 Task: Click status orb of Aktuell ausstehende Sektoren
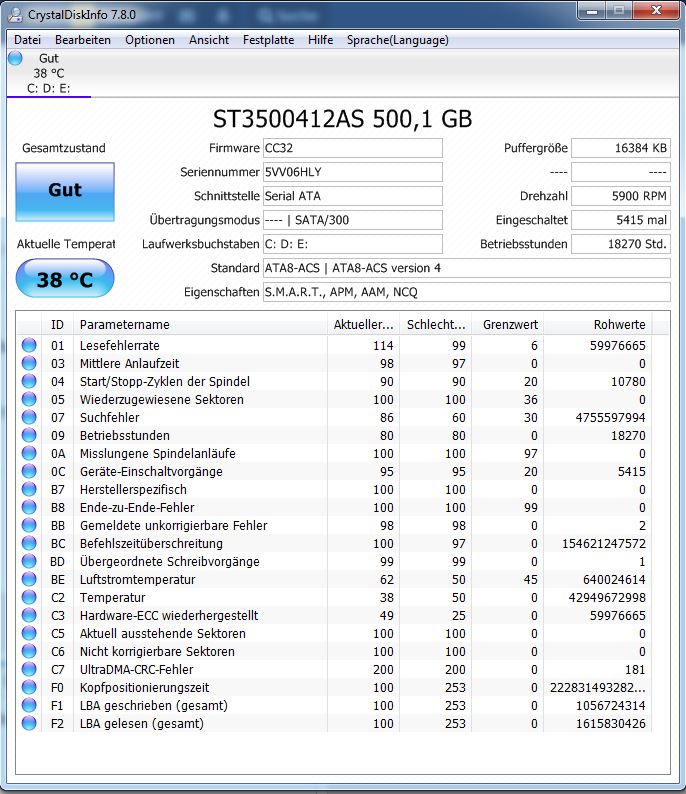pyautogui.click(x=29, y=633)
